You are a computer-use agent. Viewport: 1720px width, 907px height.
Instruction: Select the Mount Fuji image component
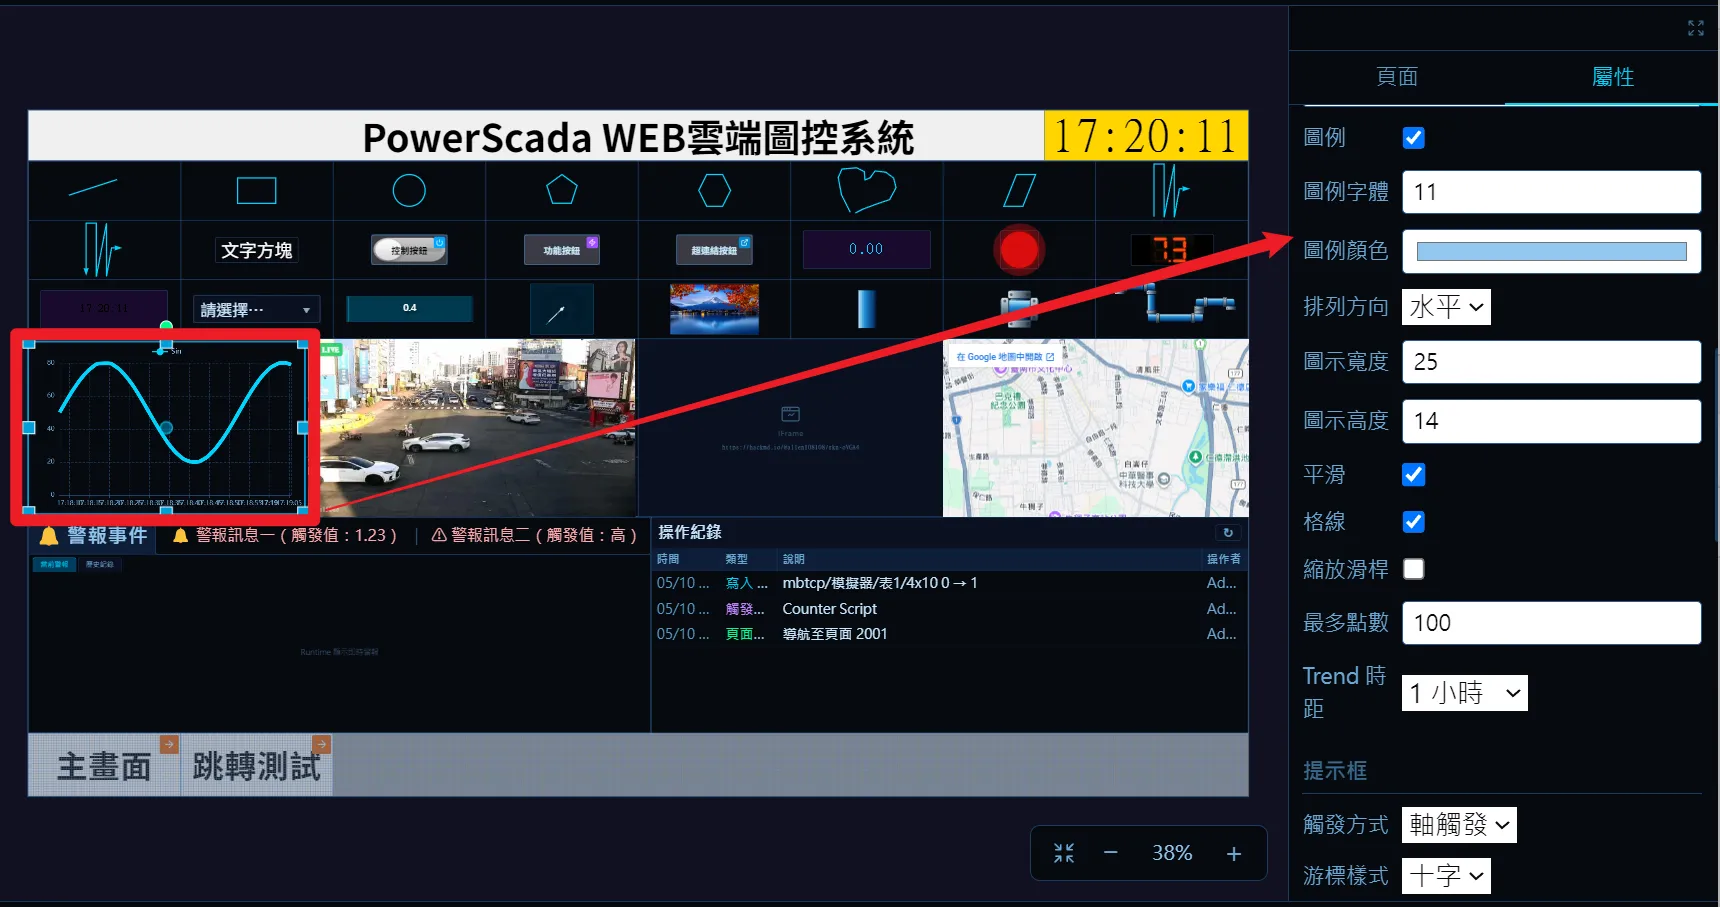pos(714,309)
